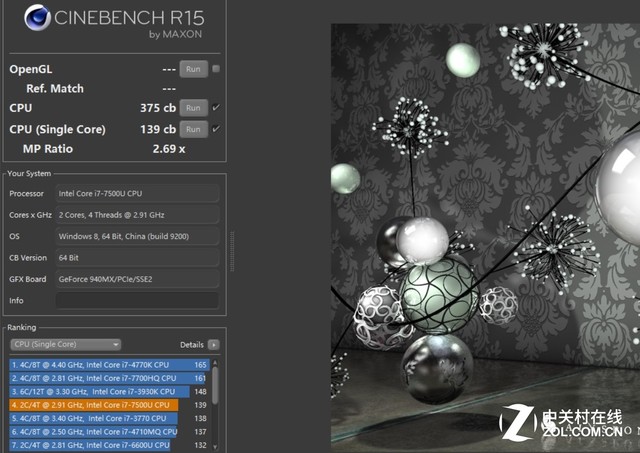Select highlighted row Intel Core i7-7500U CPU

pos(109,405)
